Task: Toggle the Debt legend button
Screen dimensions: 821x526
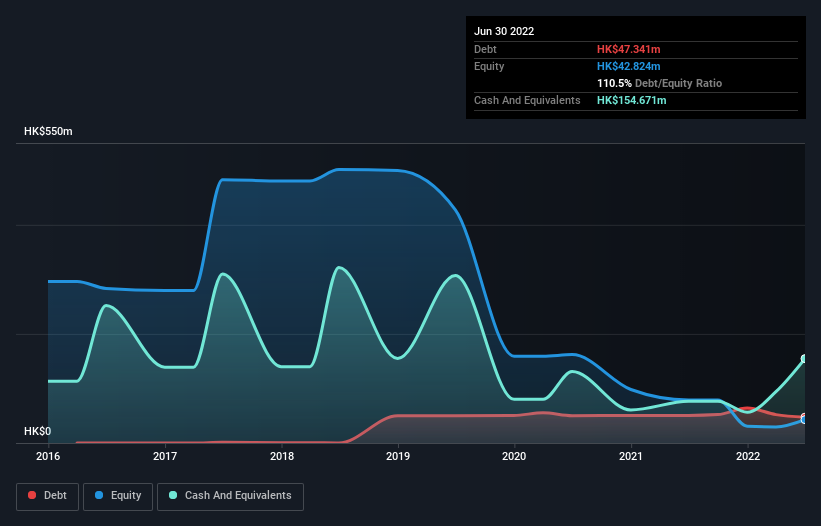Action: [x=48, y=496]
